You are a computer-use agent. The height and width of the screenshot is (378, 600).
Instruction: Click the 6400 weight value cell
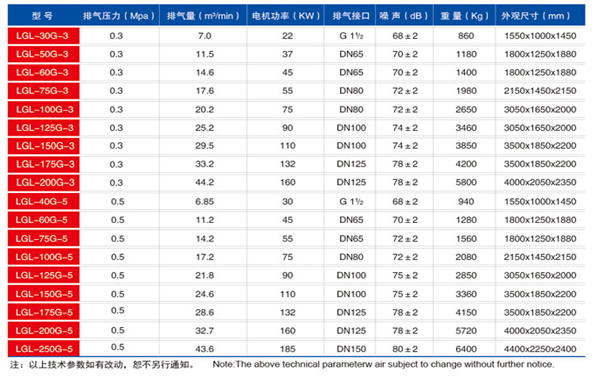pyautogui.click(x=466, y=349)
